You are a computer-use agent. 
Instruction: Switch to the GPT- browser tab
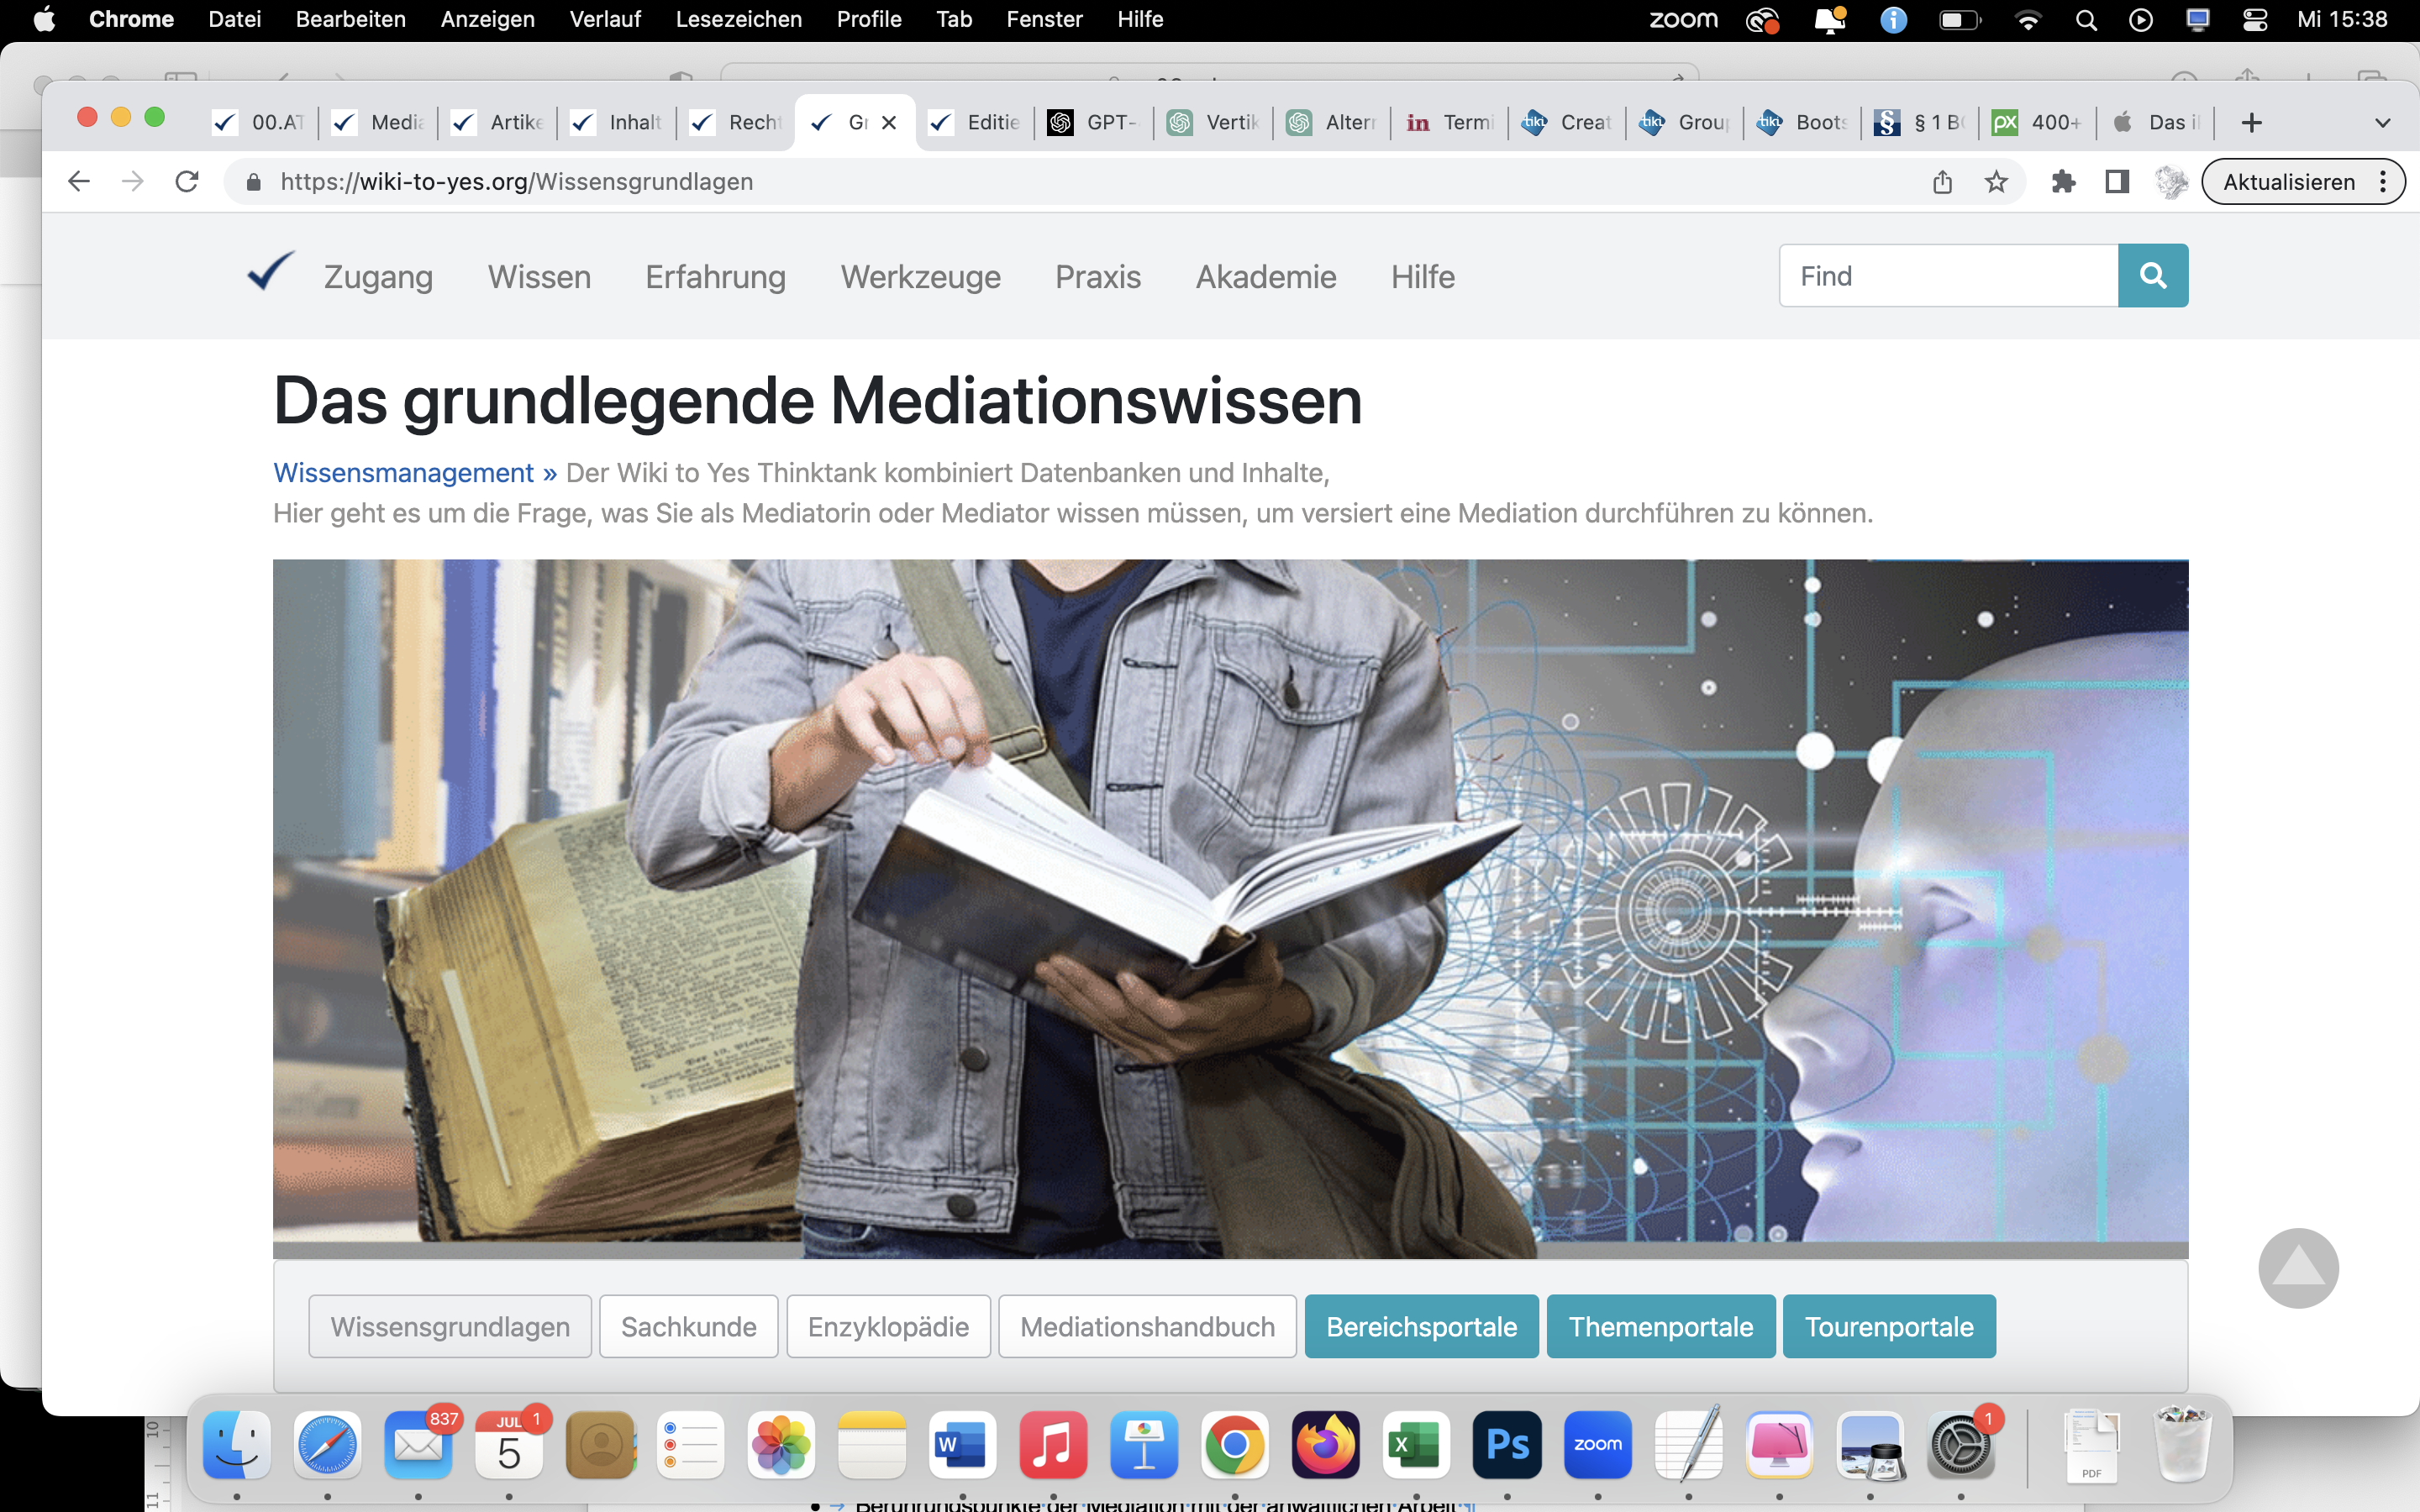coord(1095,122)
